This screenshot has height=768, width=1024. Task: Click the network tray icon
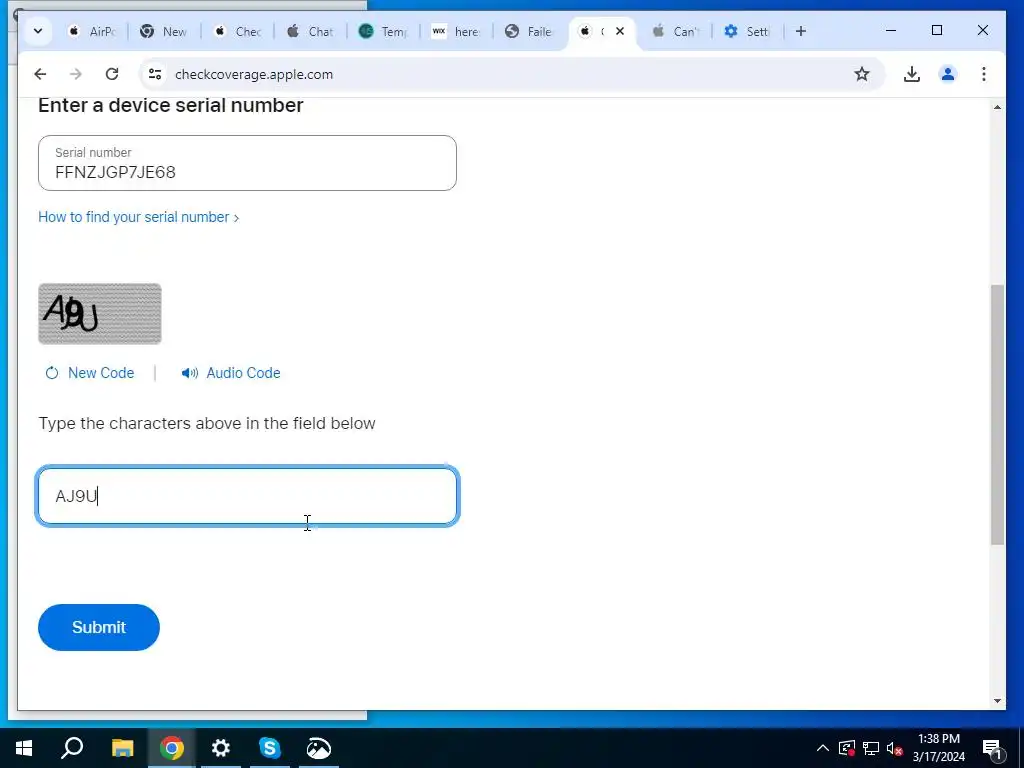(871, 748)
